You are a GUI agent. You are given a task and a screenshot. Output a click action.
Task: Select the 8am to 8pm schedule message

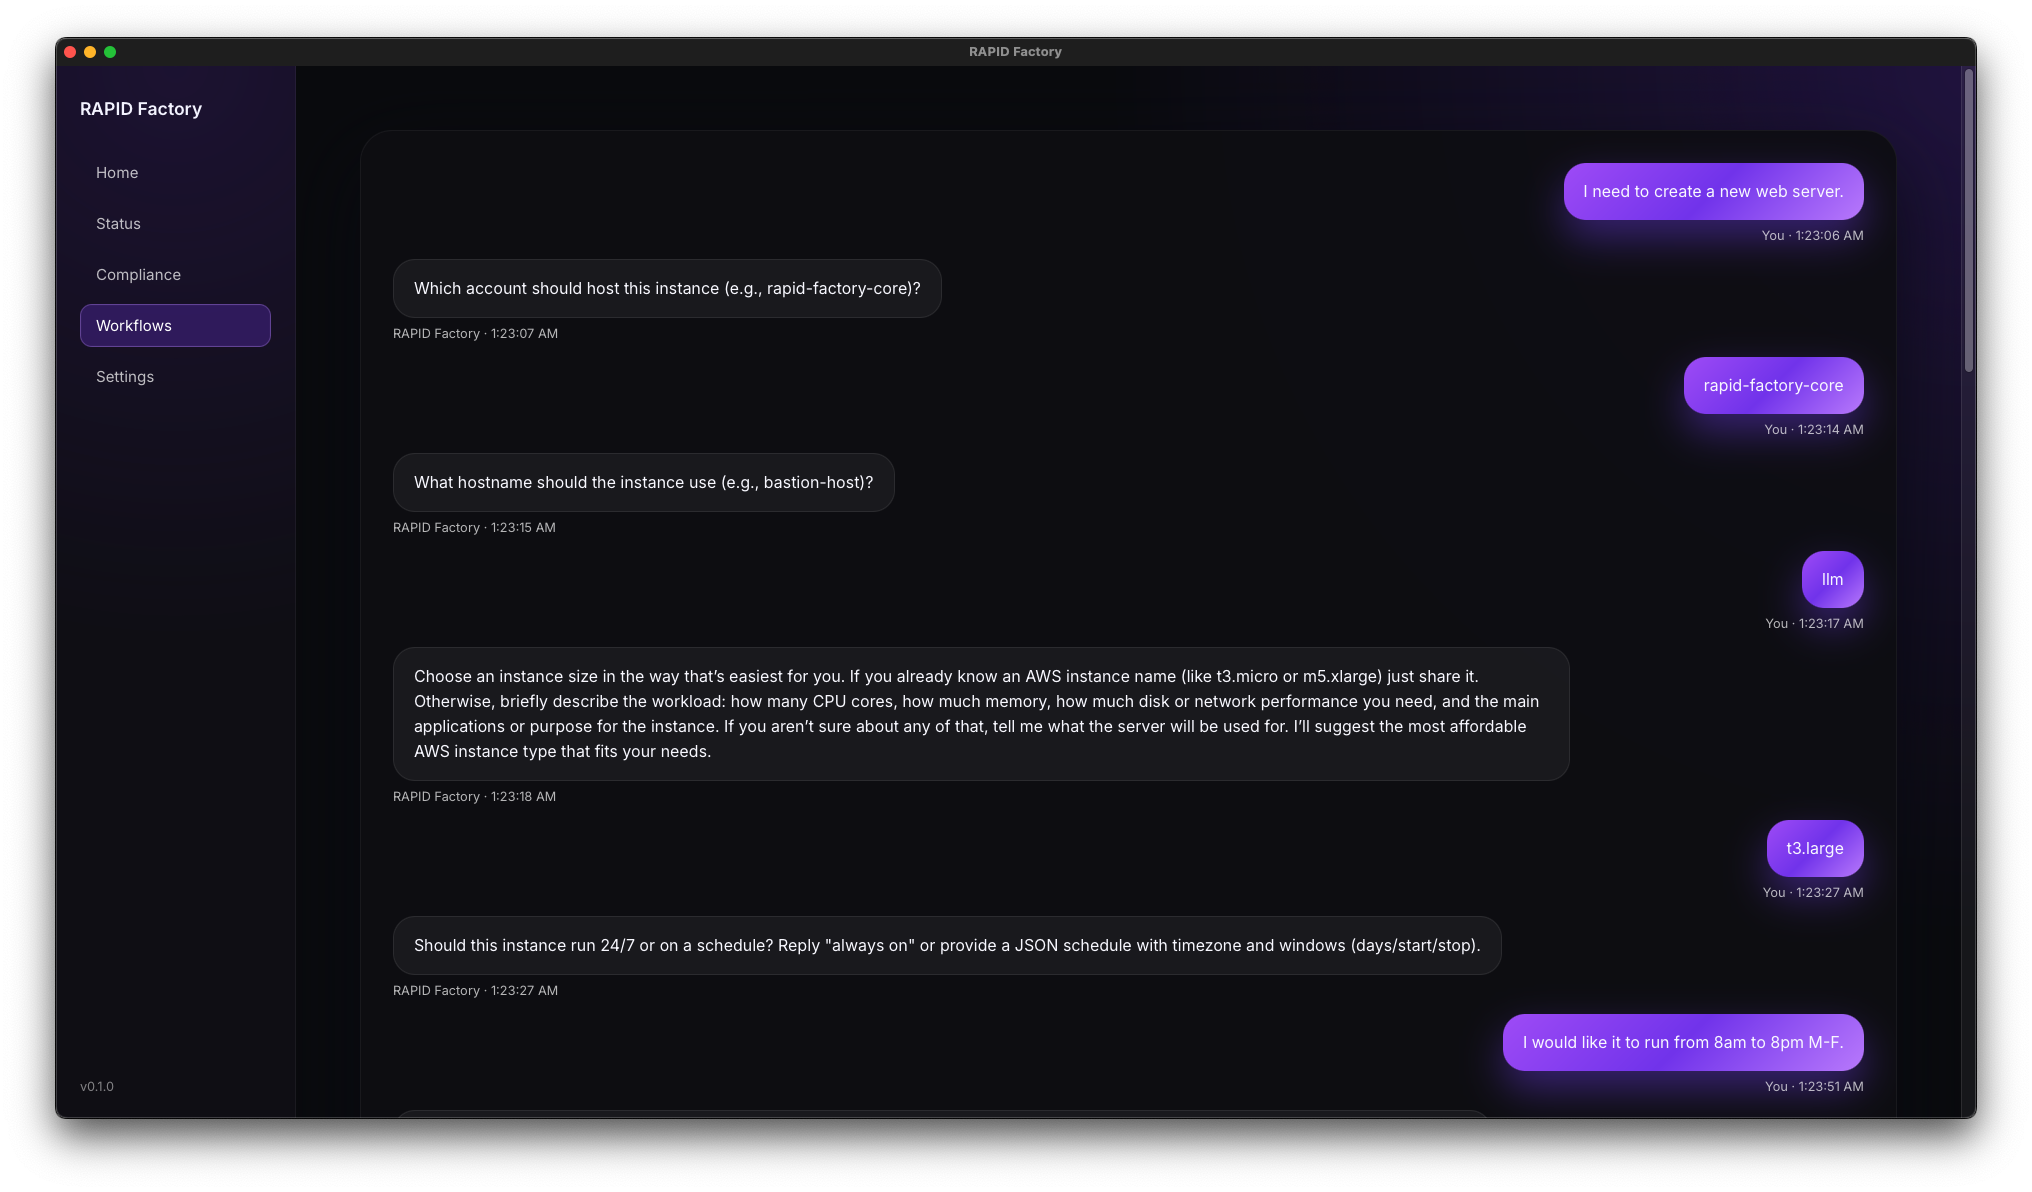tap(1682, 1042)
